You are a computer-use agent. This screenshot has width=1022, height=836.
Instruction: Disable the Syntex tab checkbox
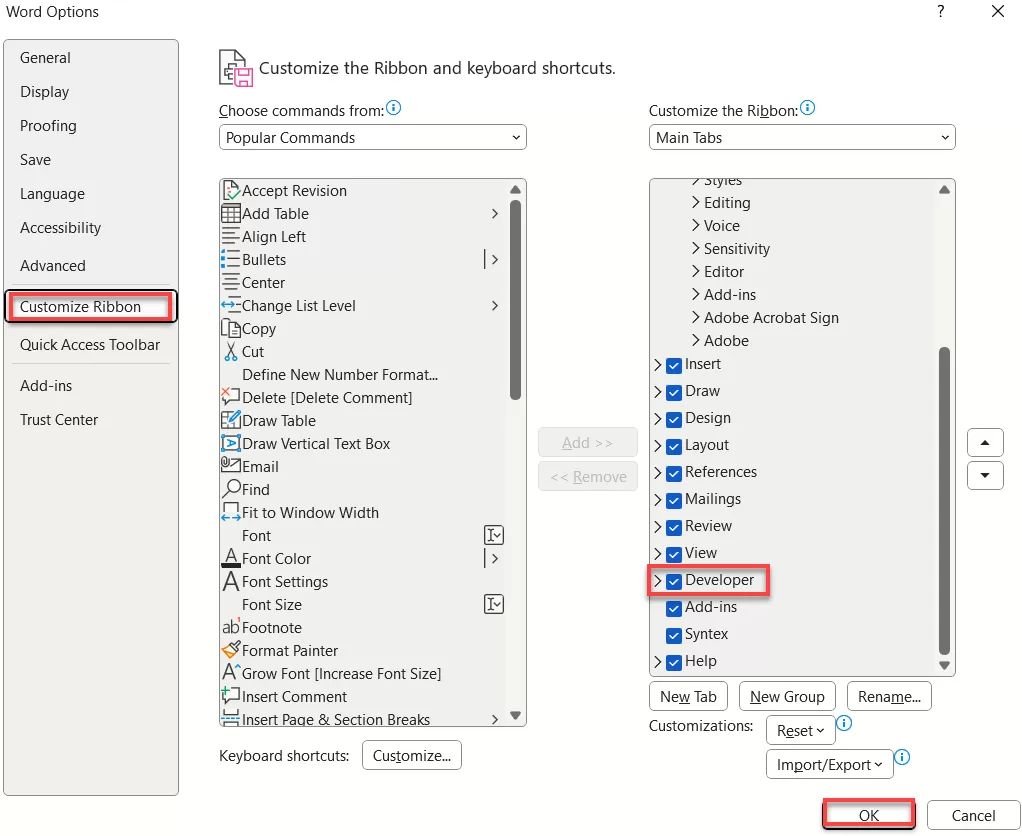pos(674,635)
